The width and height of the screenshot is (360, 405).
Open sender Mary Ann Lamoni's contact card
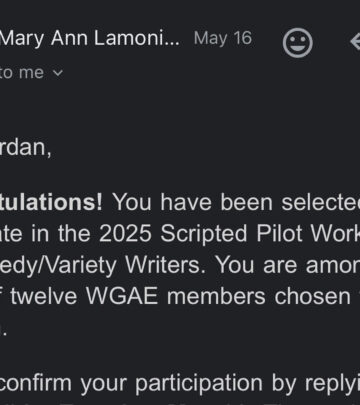[90, 38]
